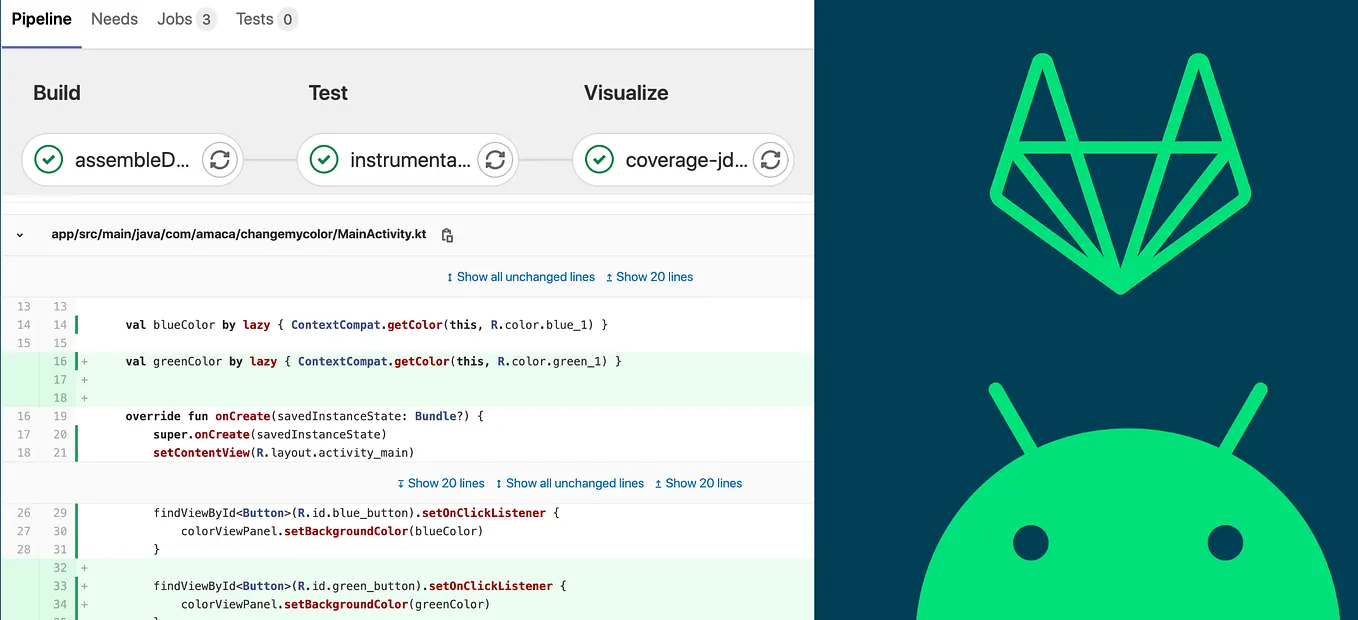The height and width of the screenshot is (620, 1358).
Task: Click the coverage-jd… passed status icon
Action: tap(598, 160)
